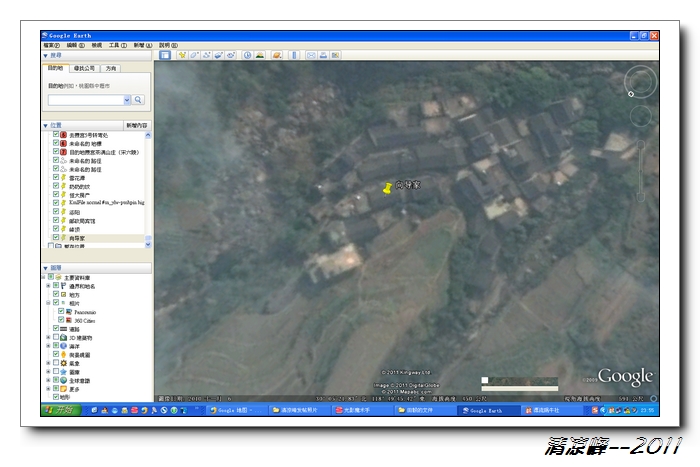Click the zoom slider on map

pyautogui.click(x=641, y=170)
